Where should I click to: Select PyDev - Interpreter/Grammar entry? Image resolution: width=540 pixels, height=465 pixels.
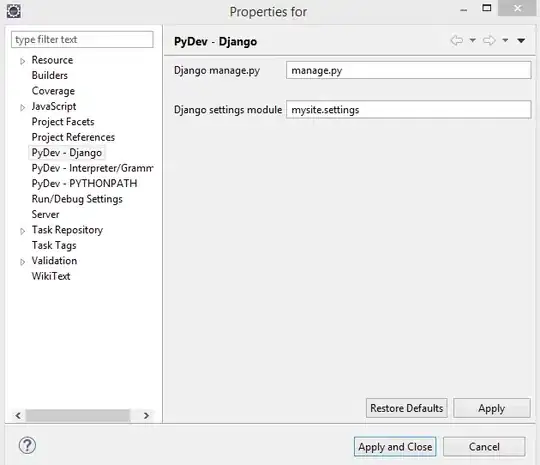coord(92,168)
